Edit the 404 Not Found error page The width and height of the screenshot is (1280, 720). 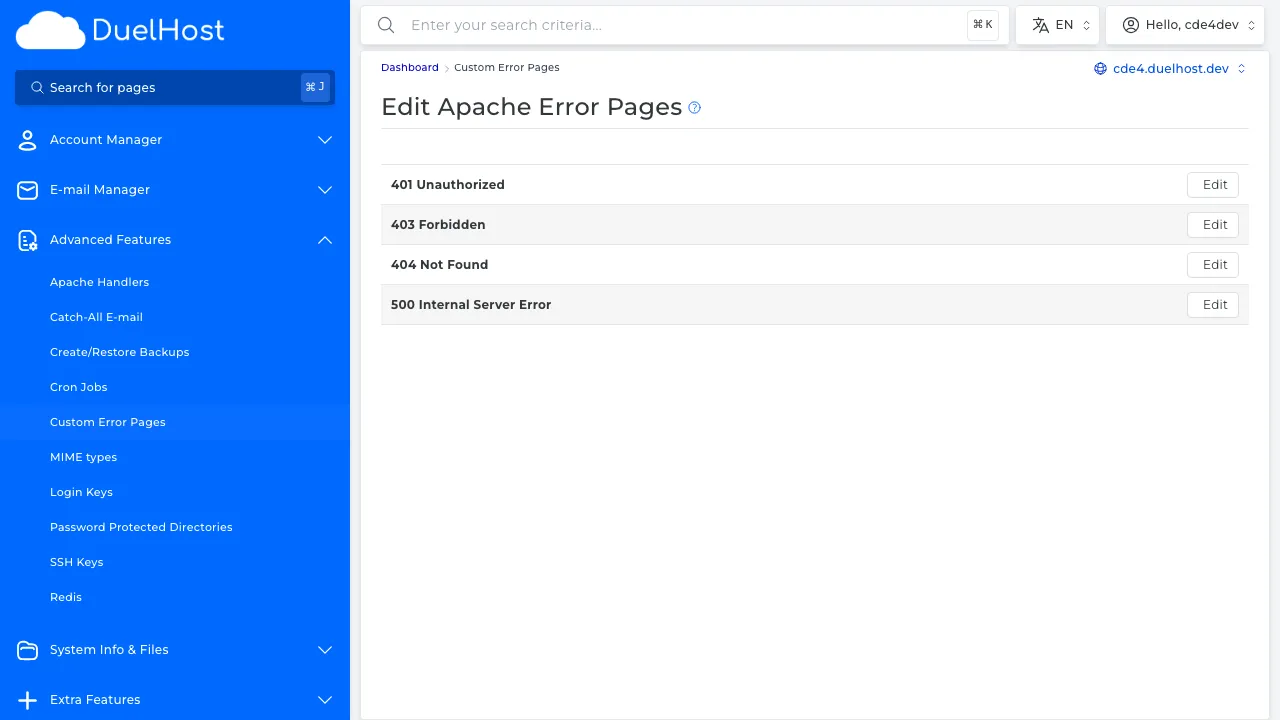tap(1213, 264)
